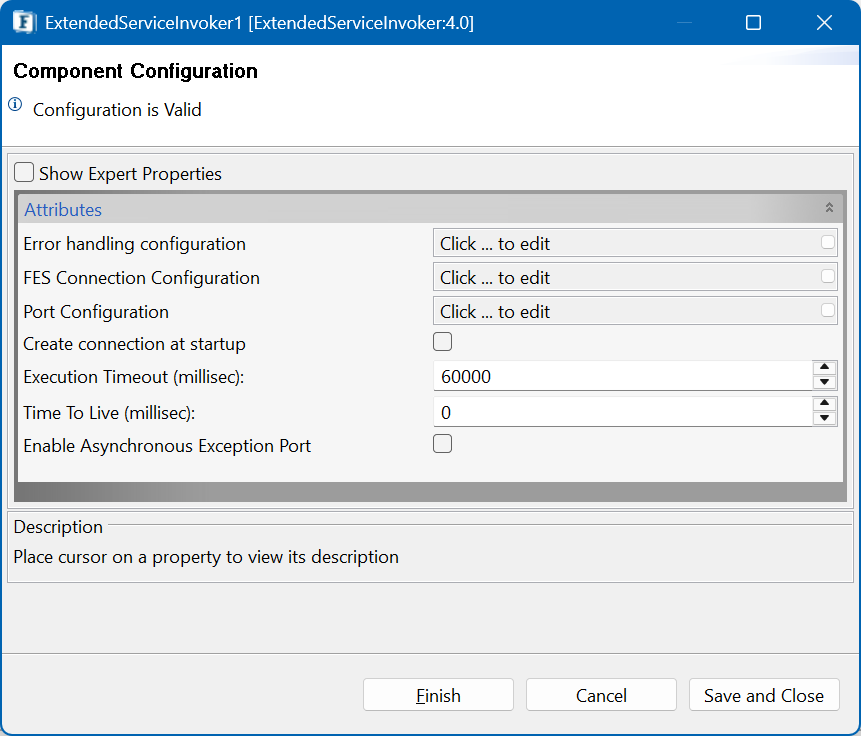Check Create connection at startup

(x=442, y=343)
